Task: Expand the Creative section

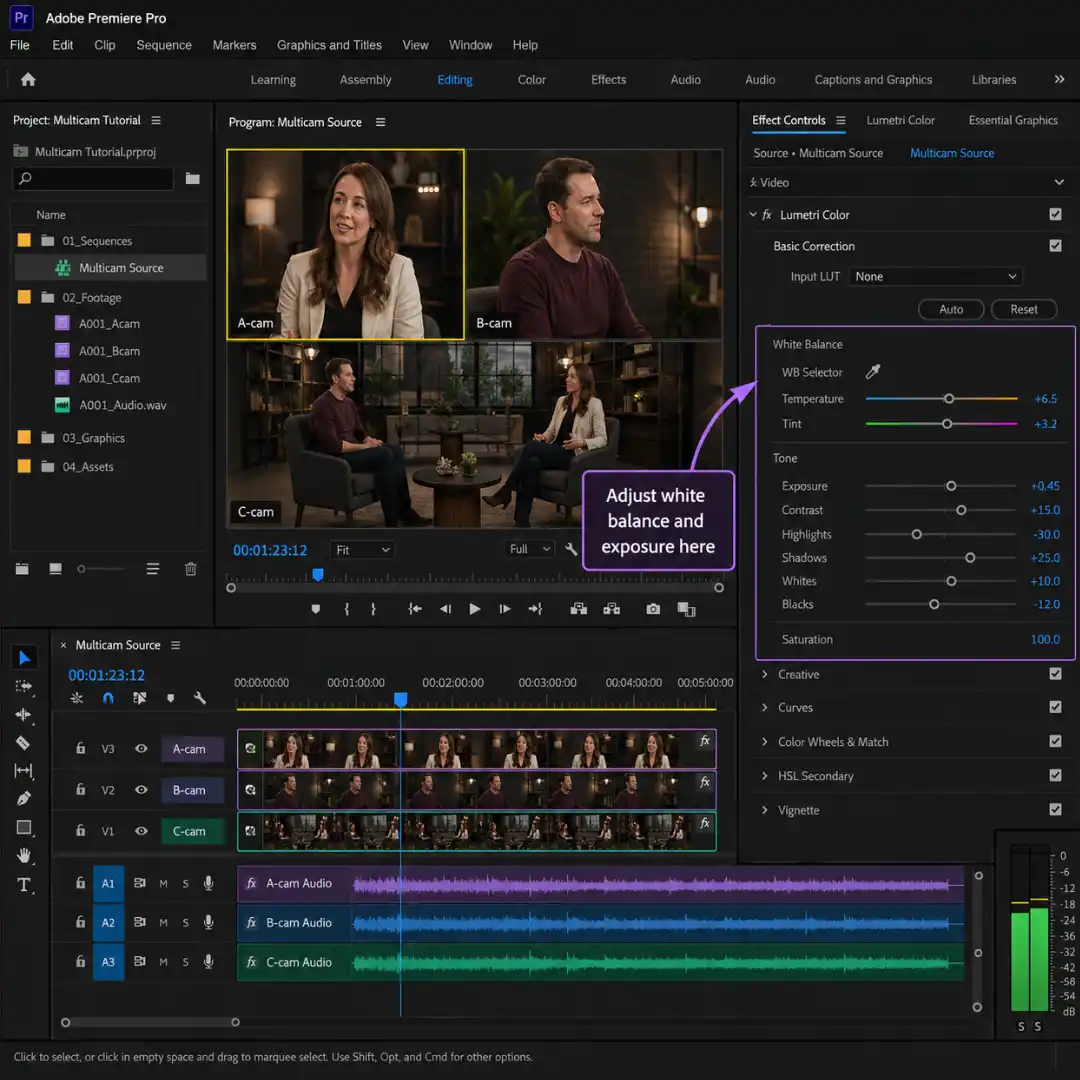Action: tap(765, 674)
